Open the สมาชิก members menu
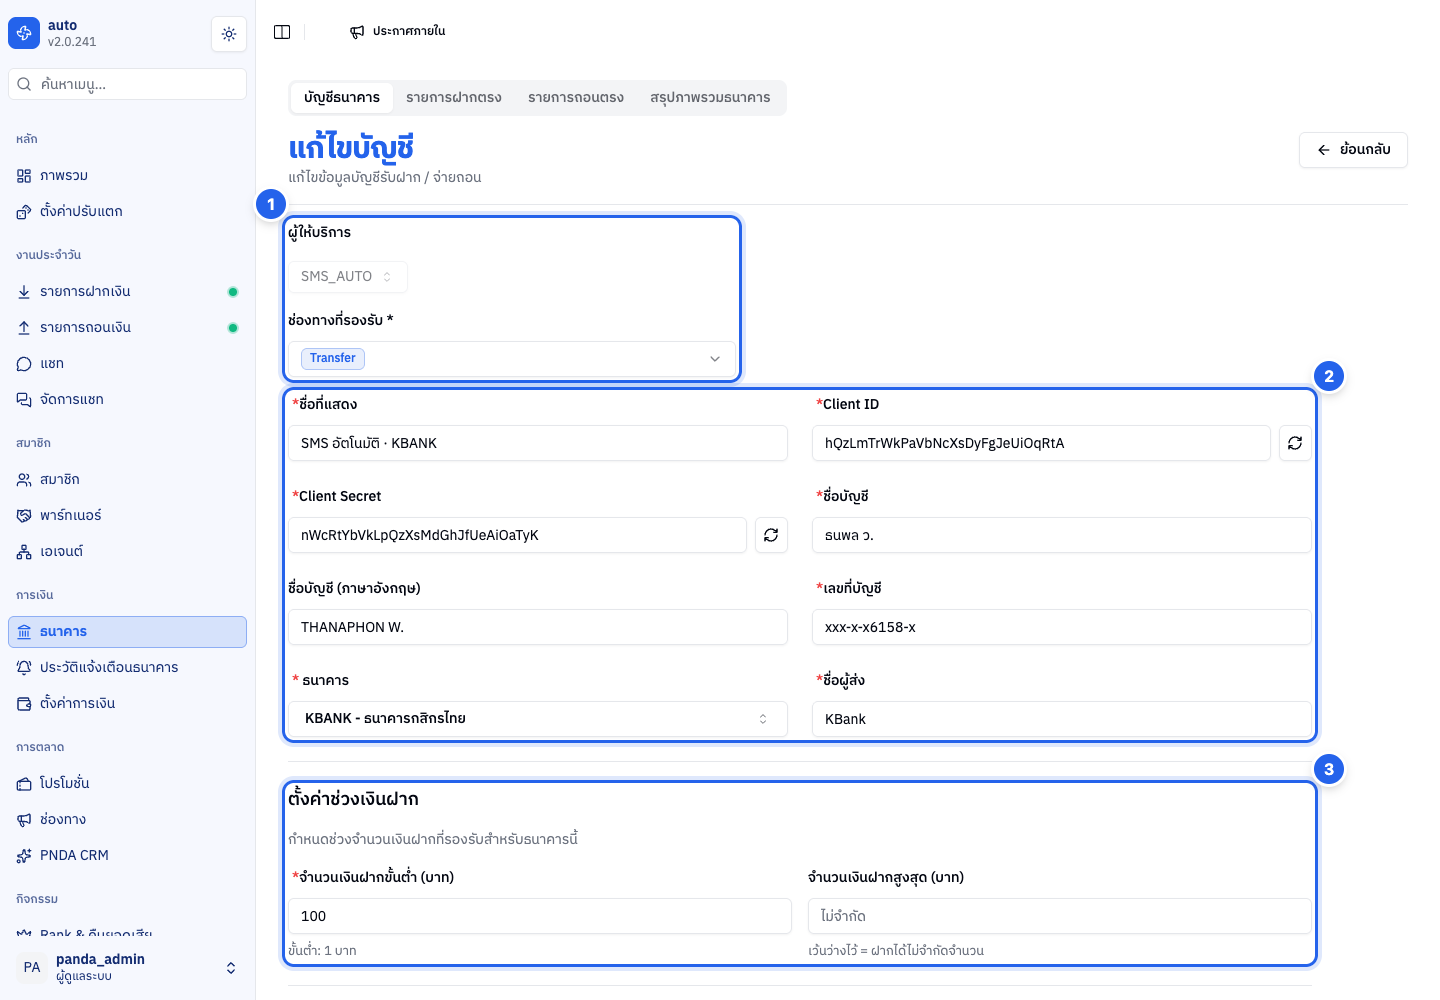1440x1000 pixels. click(128, 480)
